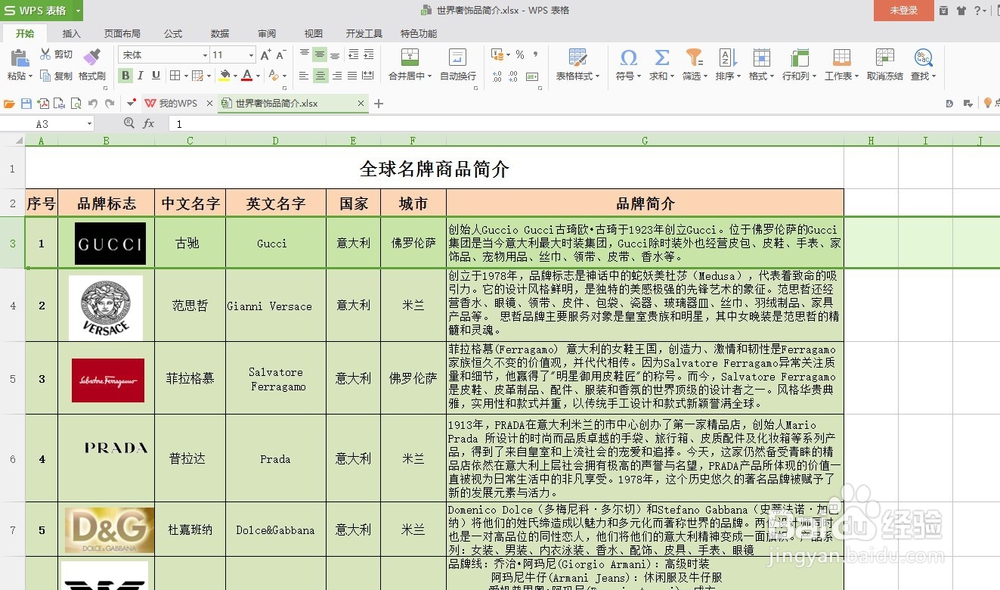Open the borders dropdown arrow
The image size is (1000, 590).
186,76
